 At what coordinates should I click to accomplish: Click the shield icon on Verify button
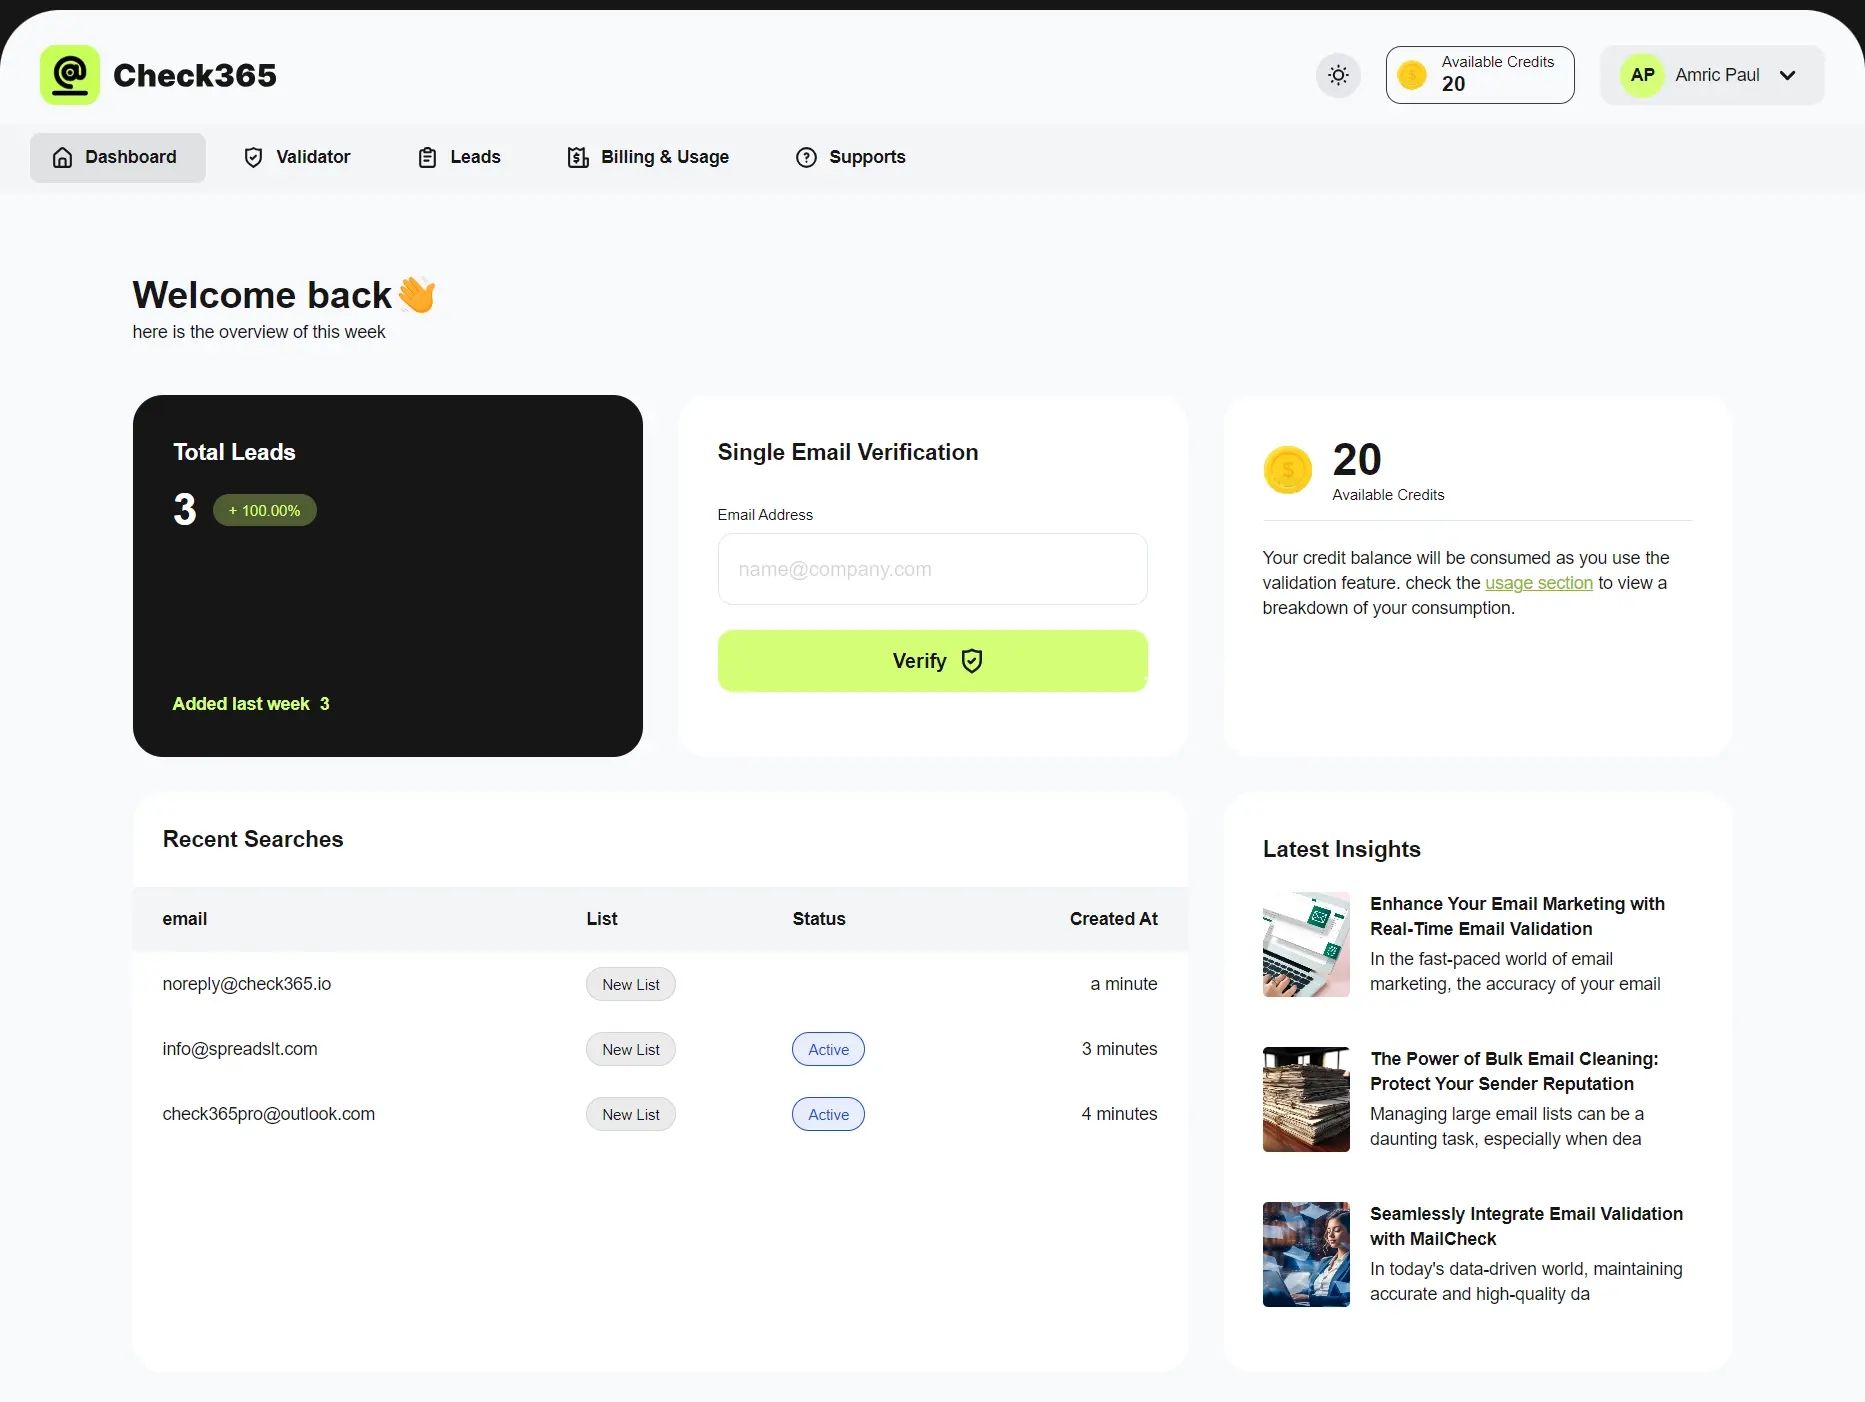(x=972, y=661)
